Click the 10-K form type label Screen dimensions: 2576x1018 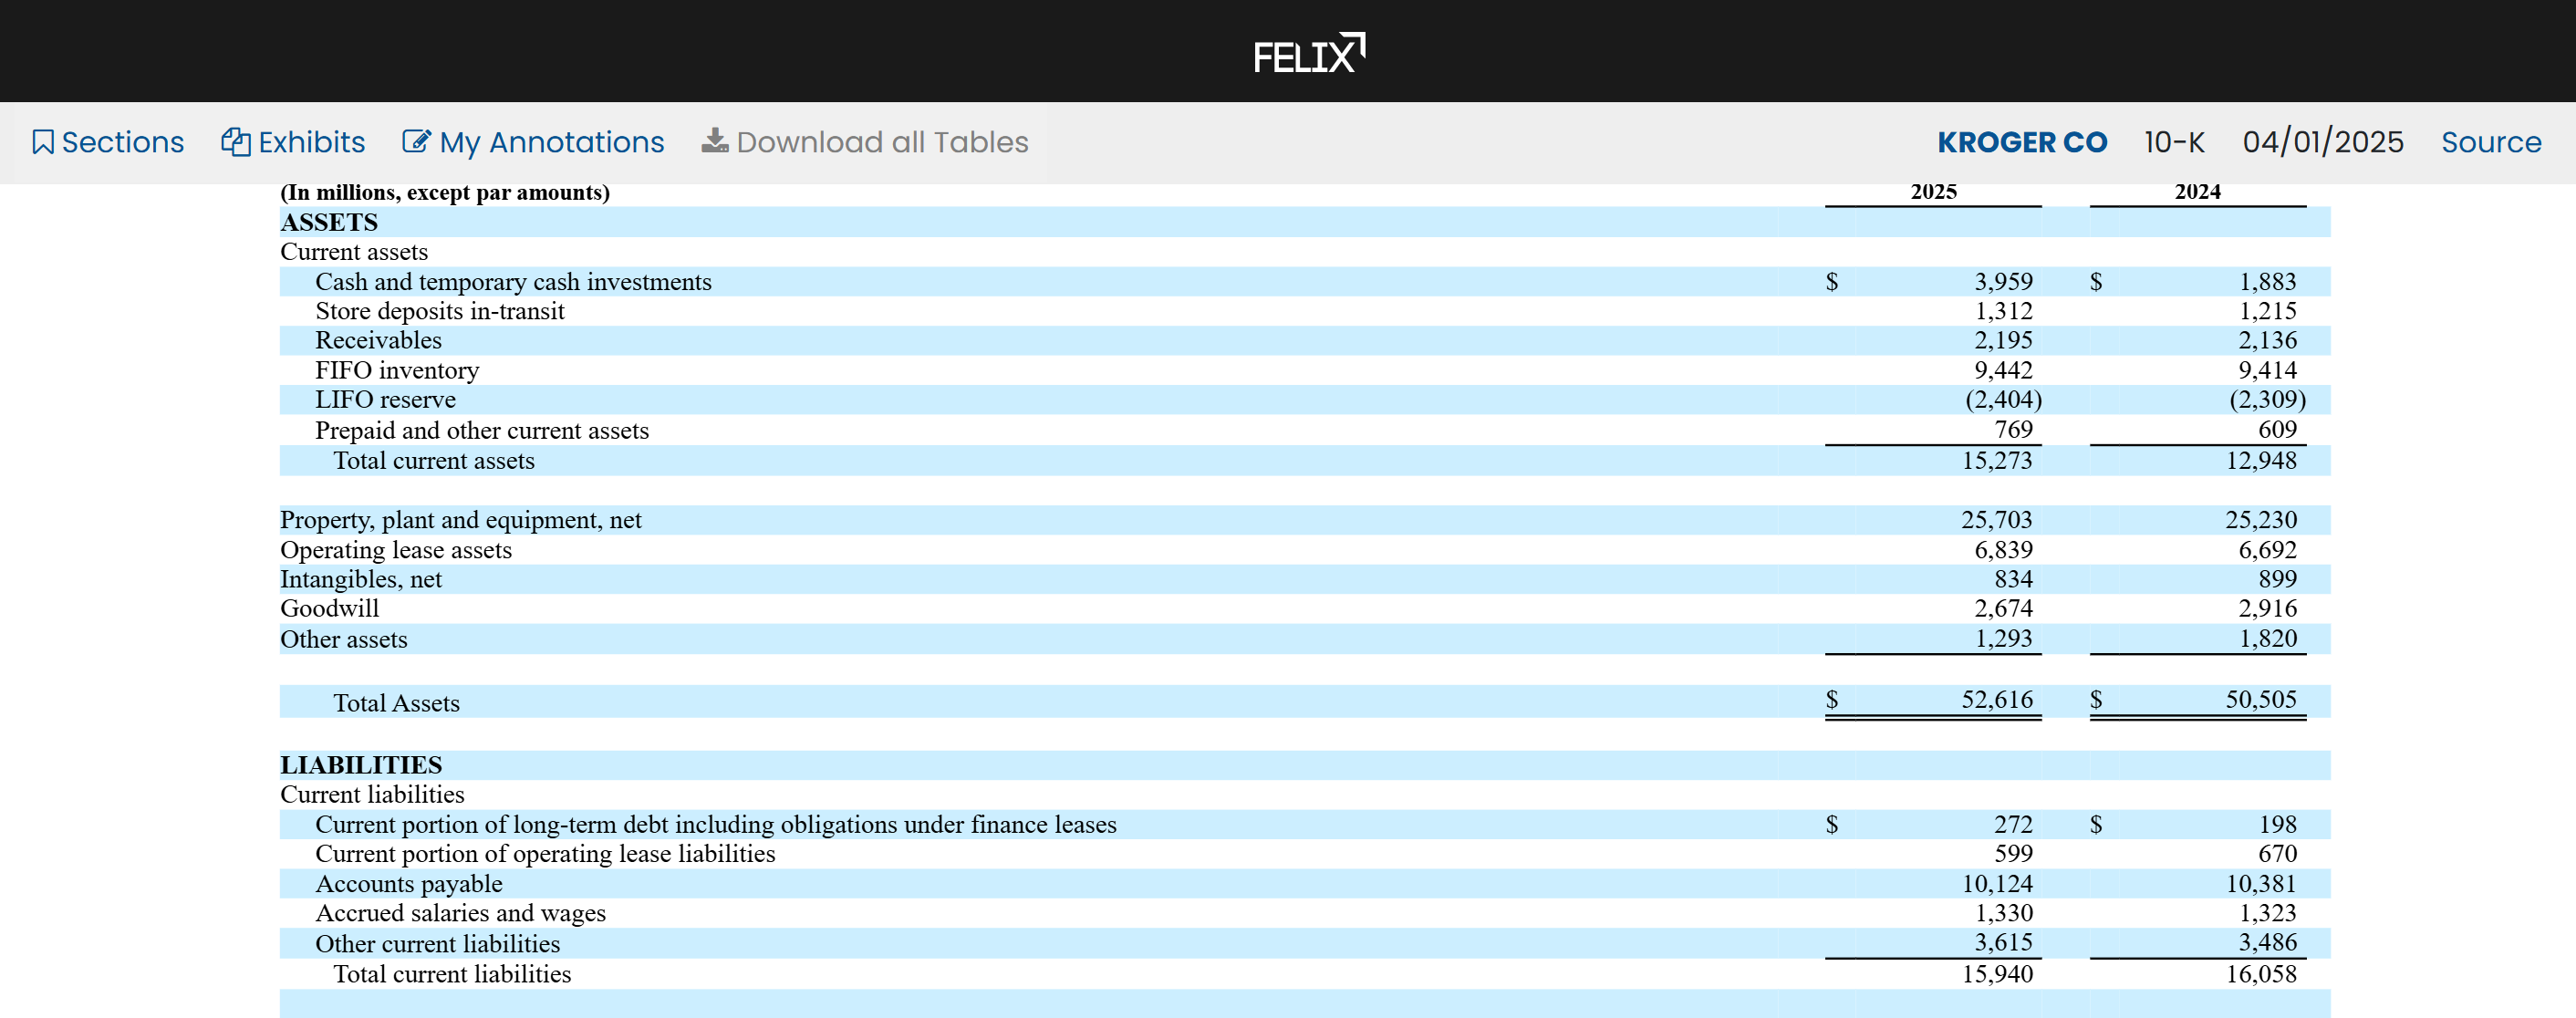coord(2173,142)
